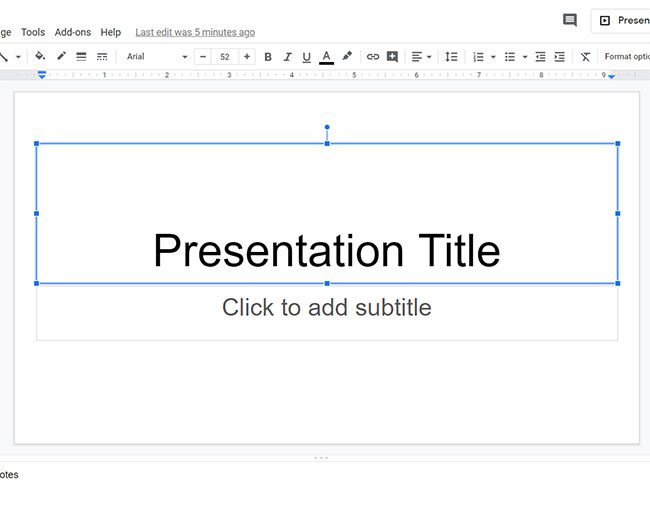Add a comment using toolbar icon
Screen dimensions: 650x505
click(x=392, y=57)
